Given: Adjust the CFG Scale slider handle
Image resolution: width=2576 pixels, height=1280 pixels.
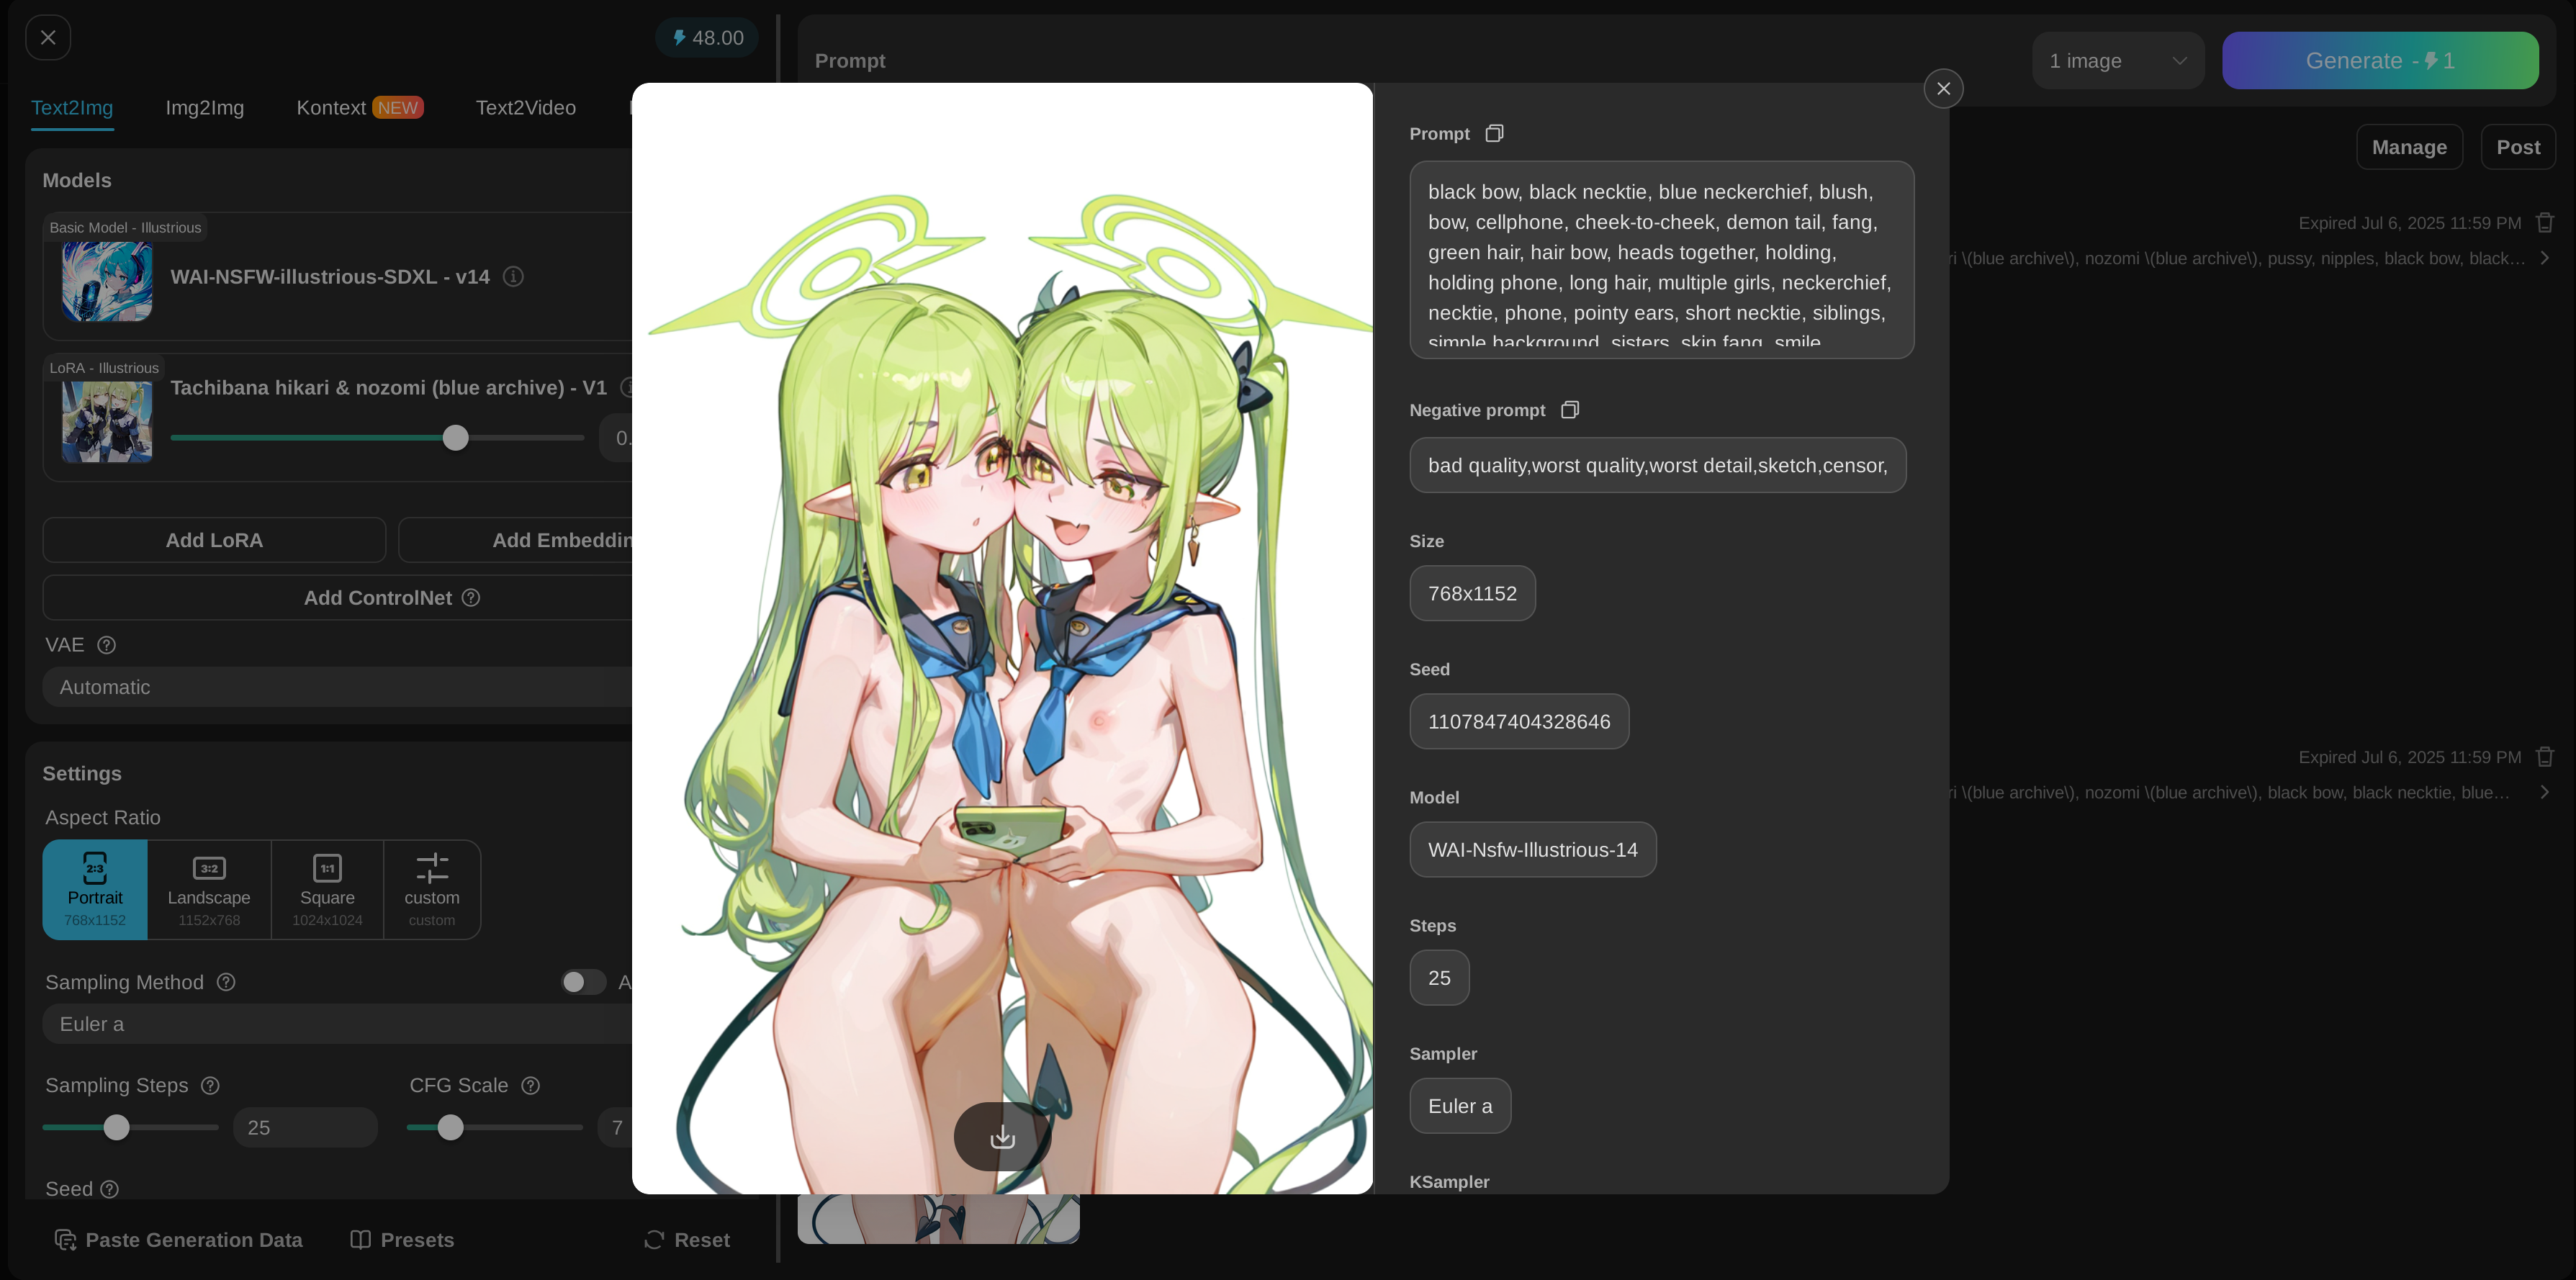Looking at the screenshot, I should tap(451, 1128).
